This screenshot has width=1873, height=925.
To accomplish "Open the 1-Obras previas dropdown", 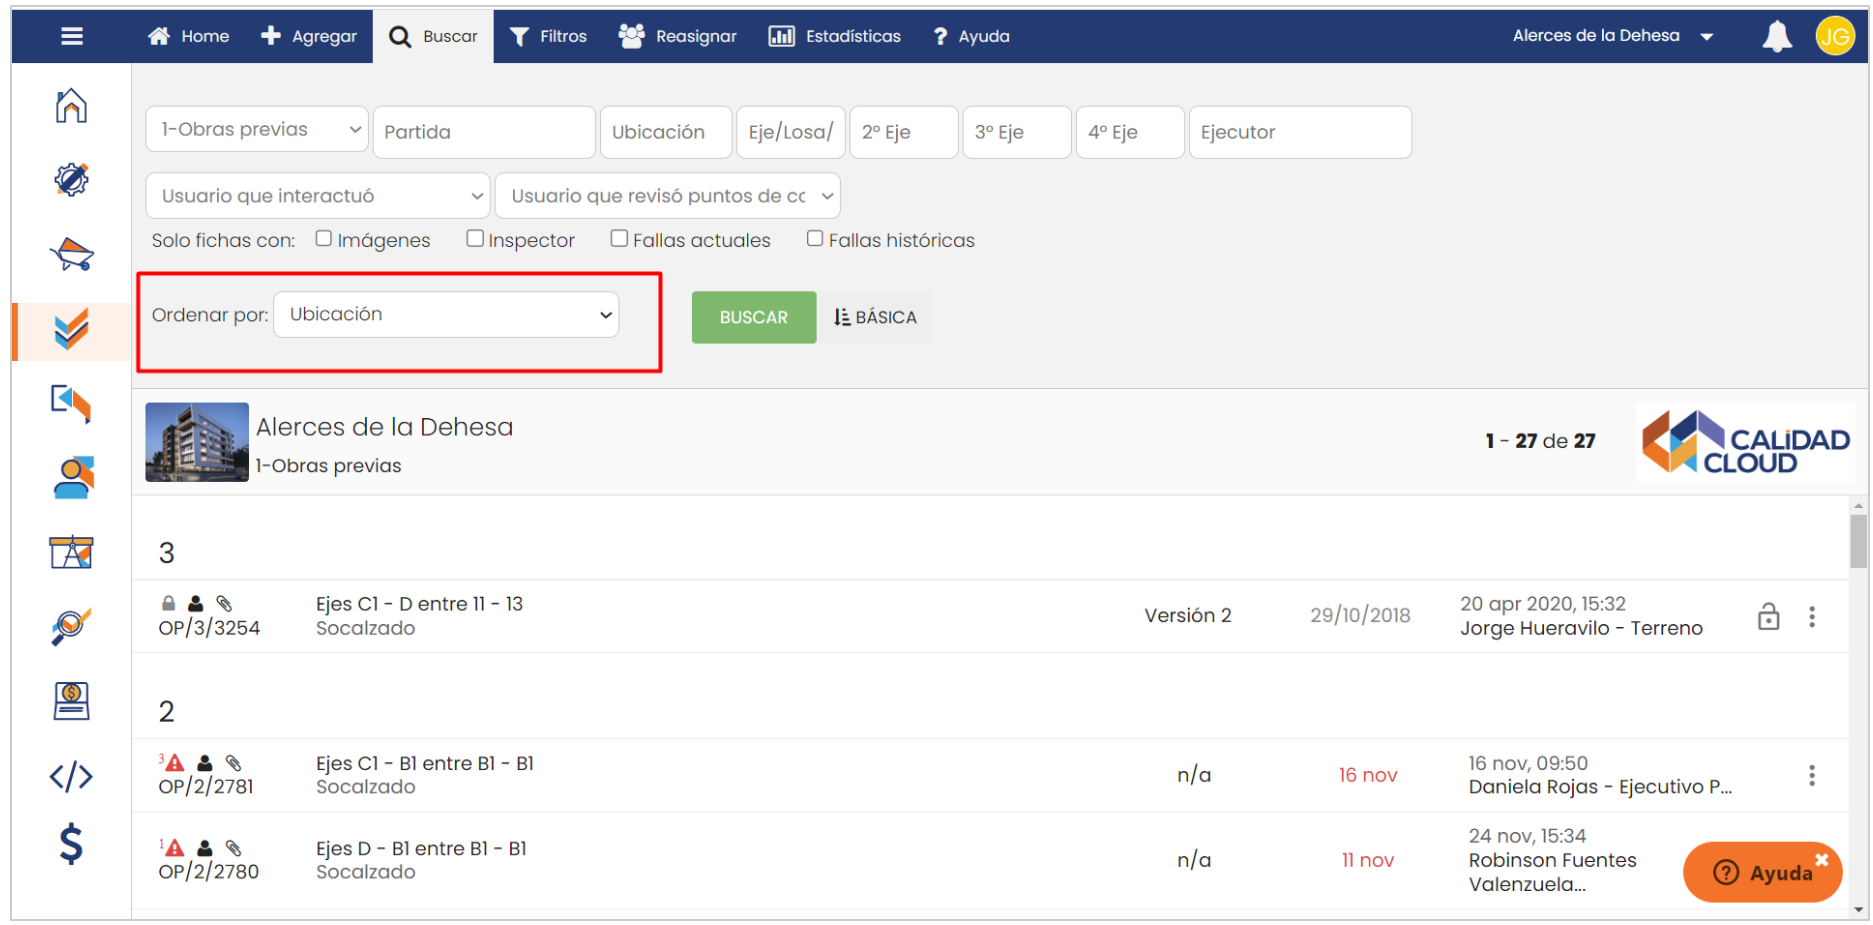I will pos(257,130).
